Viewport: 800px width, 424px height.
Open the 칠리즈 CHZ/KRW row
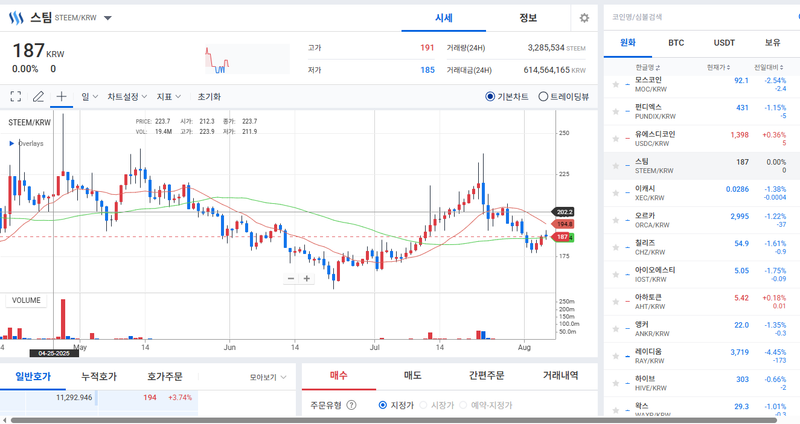point(702,247)
